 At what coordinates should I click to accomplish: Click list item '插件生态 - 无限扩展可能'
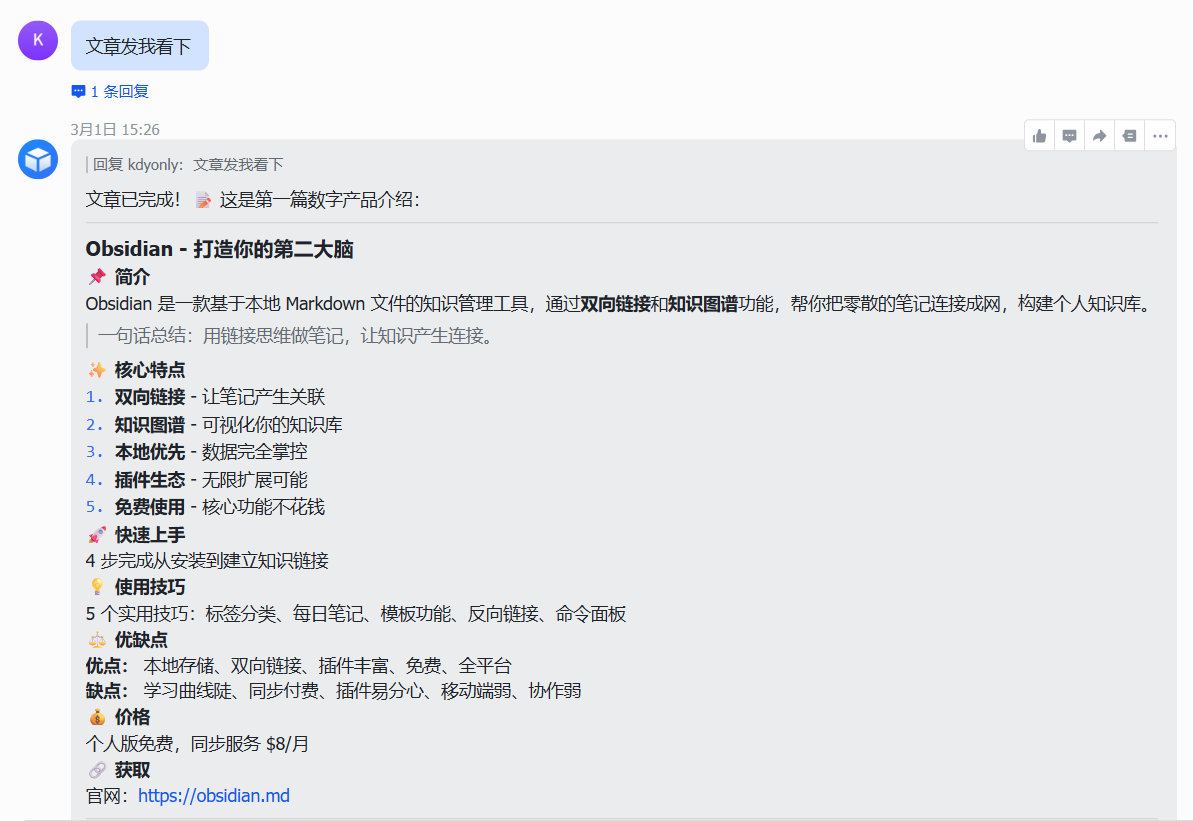[211, 480]
